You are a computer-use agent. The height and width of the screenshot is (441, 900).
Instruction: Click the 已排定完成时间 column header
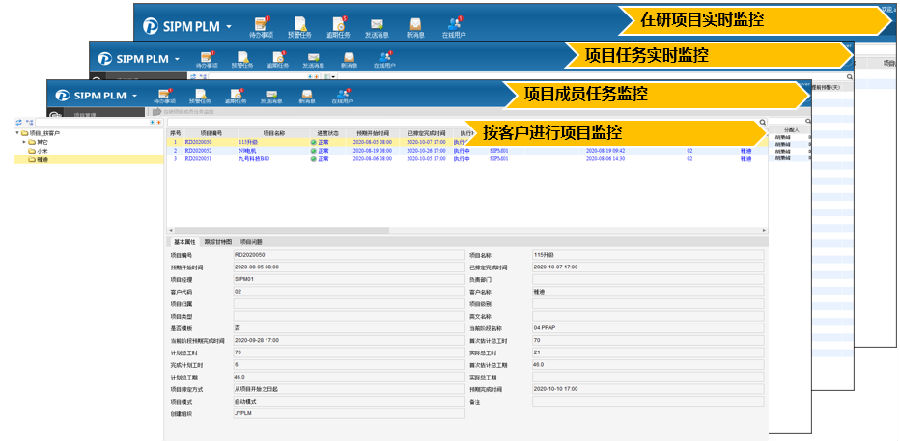point(426,132)
